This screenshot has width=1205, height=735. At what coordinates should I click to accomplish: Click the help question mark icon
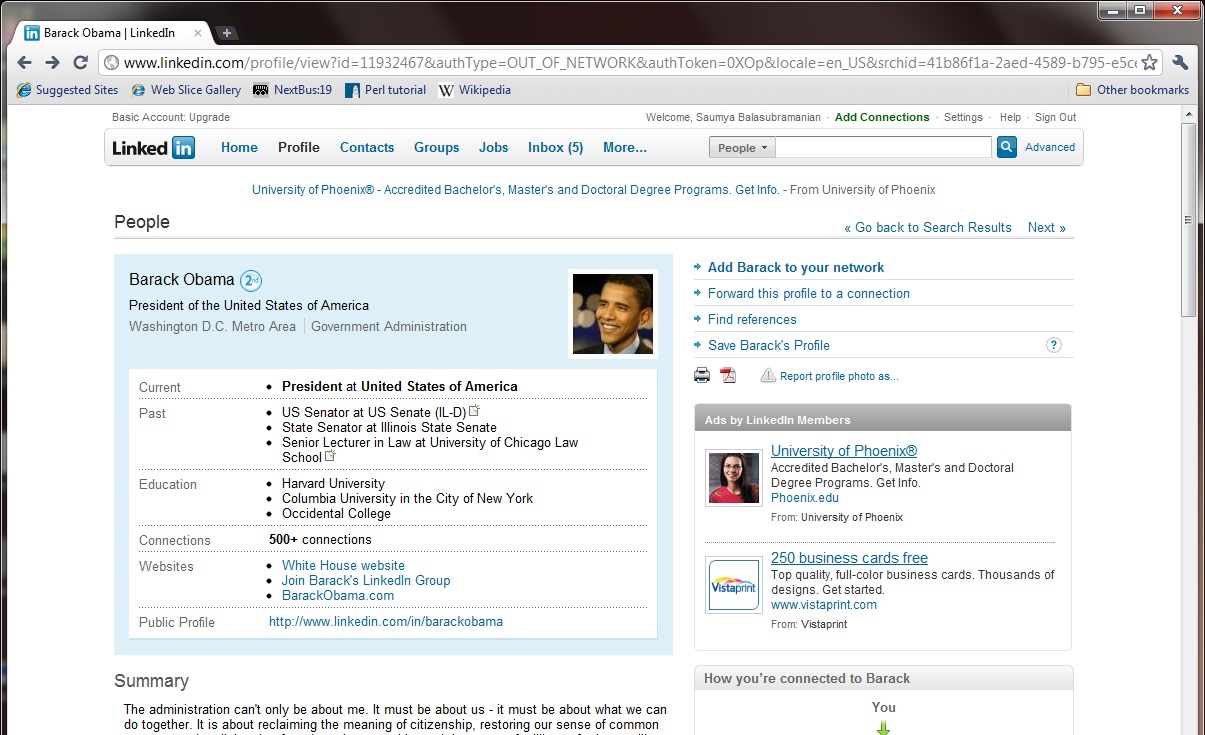pos(1053,345)
